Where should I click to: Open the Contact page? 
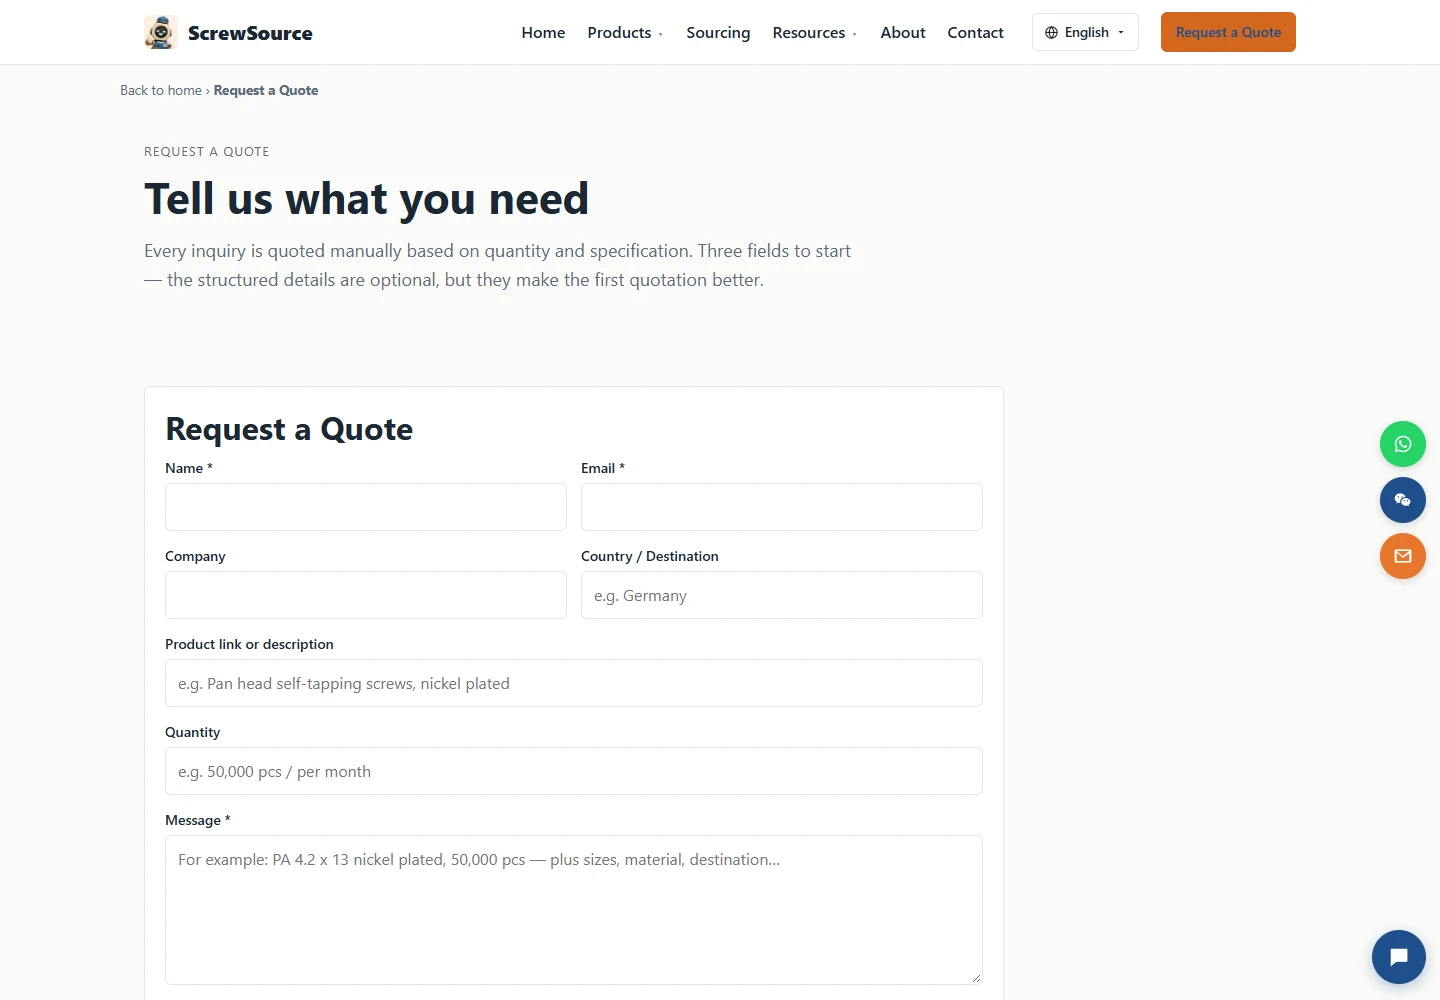tap(976, 33)
